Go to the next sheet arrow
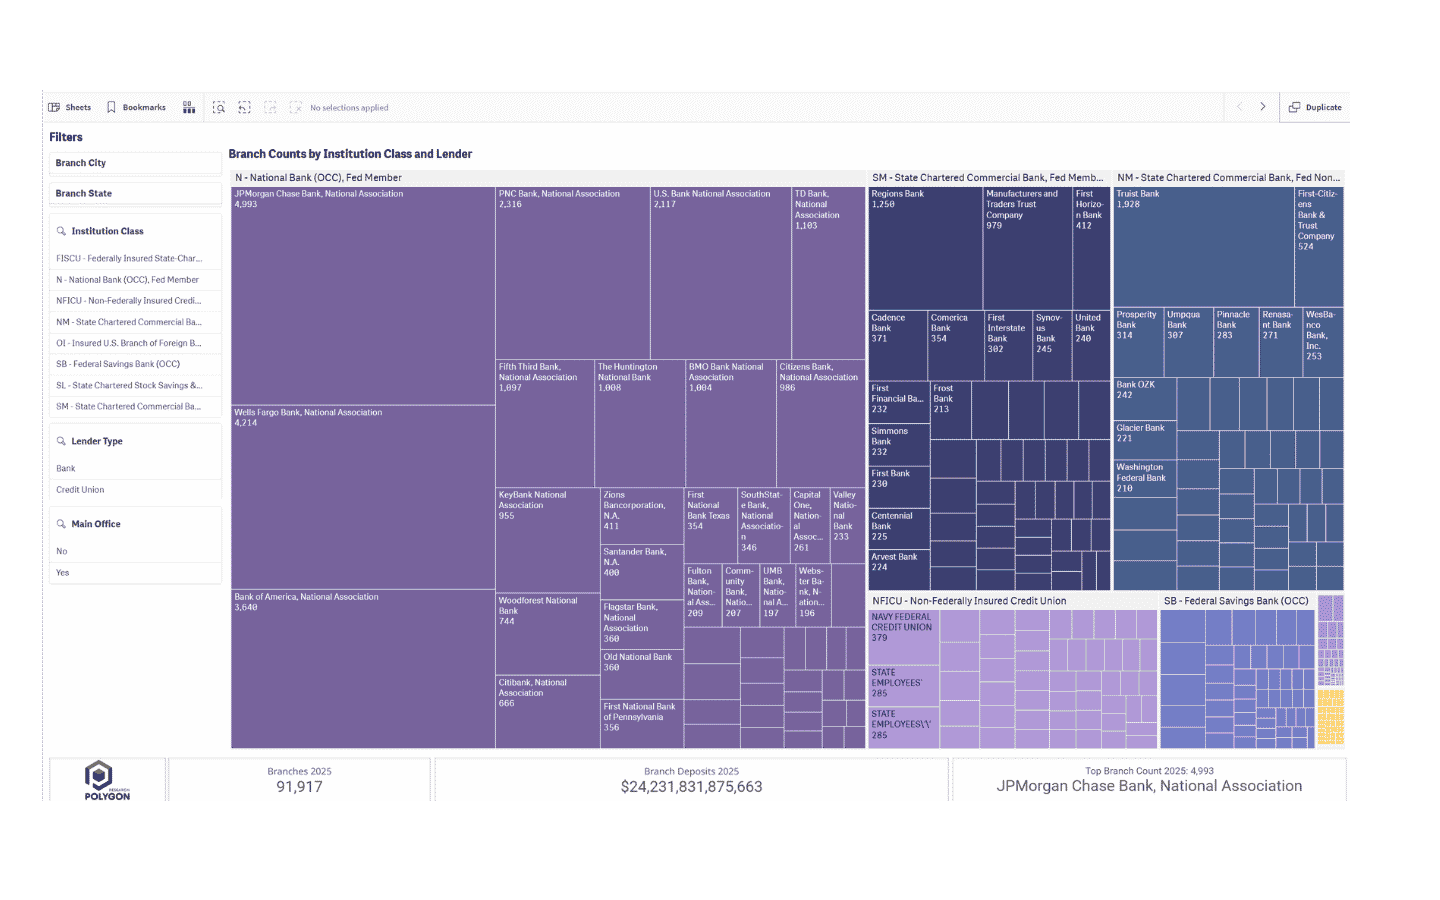1440x900 pixels. [x=1263, y=107]
